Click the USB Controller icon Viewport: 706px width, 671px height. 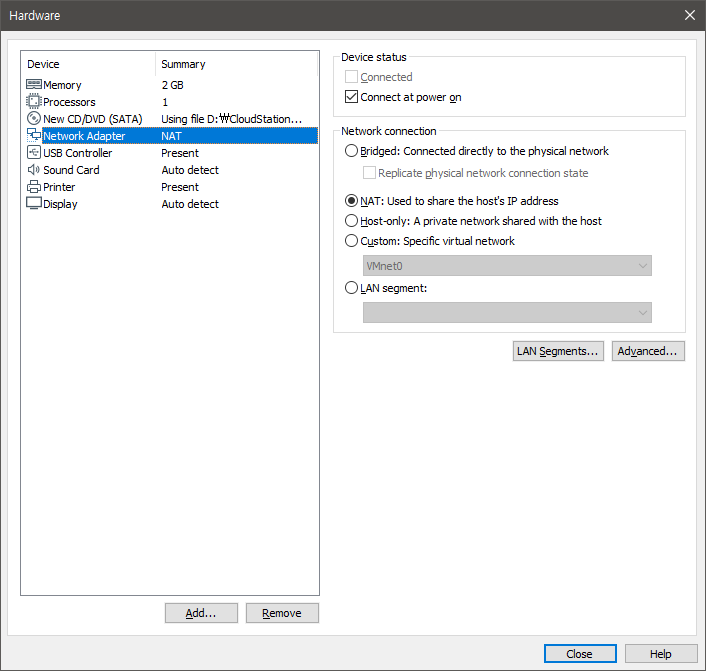(x=34, y=152)
